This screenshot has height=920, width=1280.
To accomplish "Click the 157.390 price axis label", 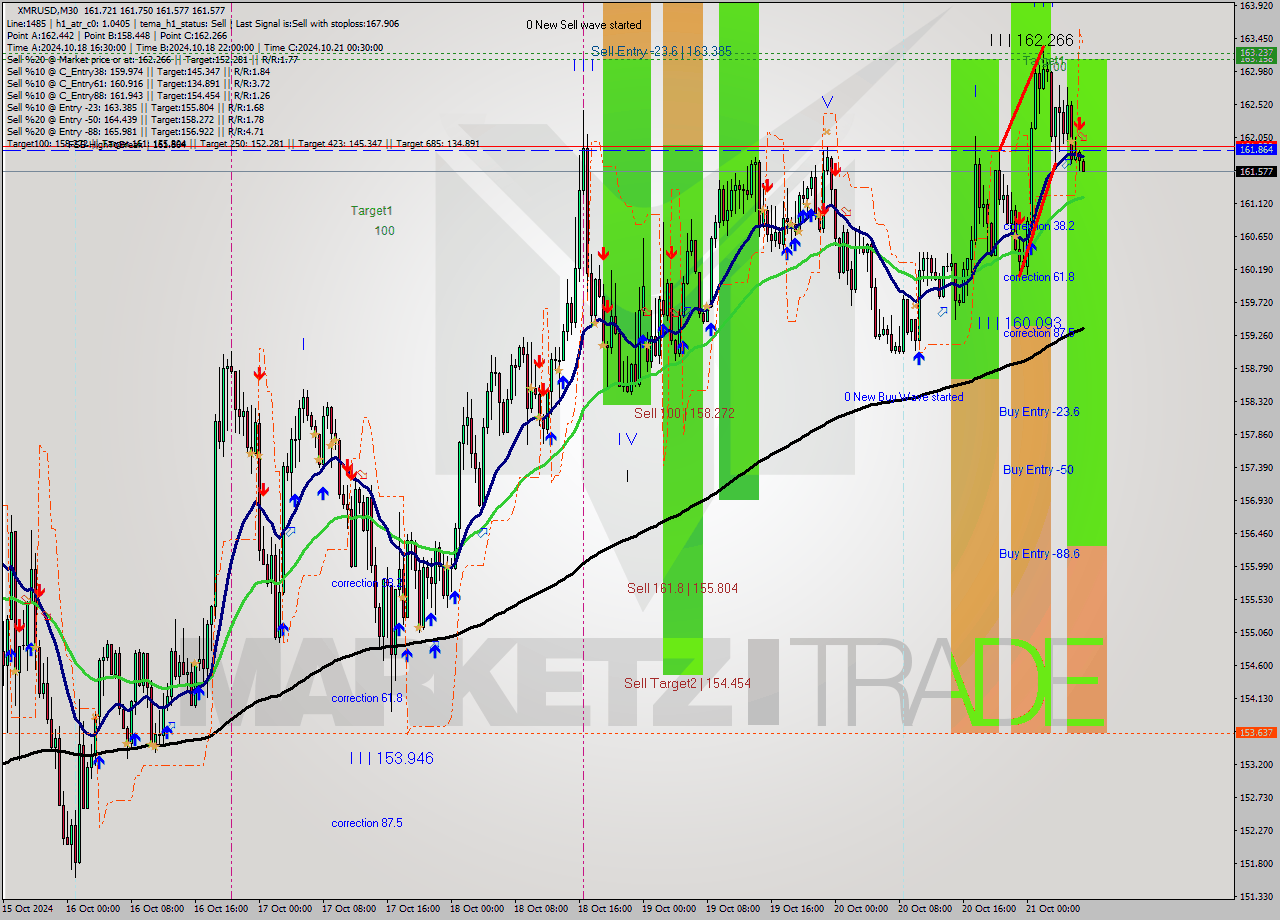I will point(1256,468).
